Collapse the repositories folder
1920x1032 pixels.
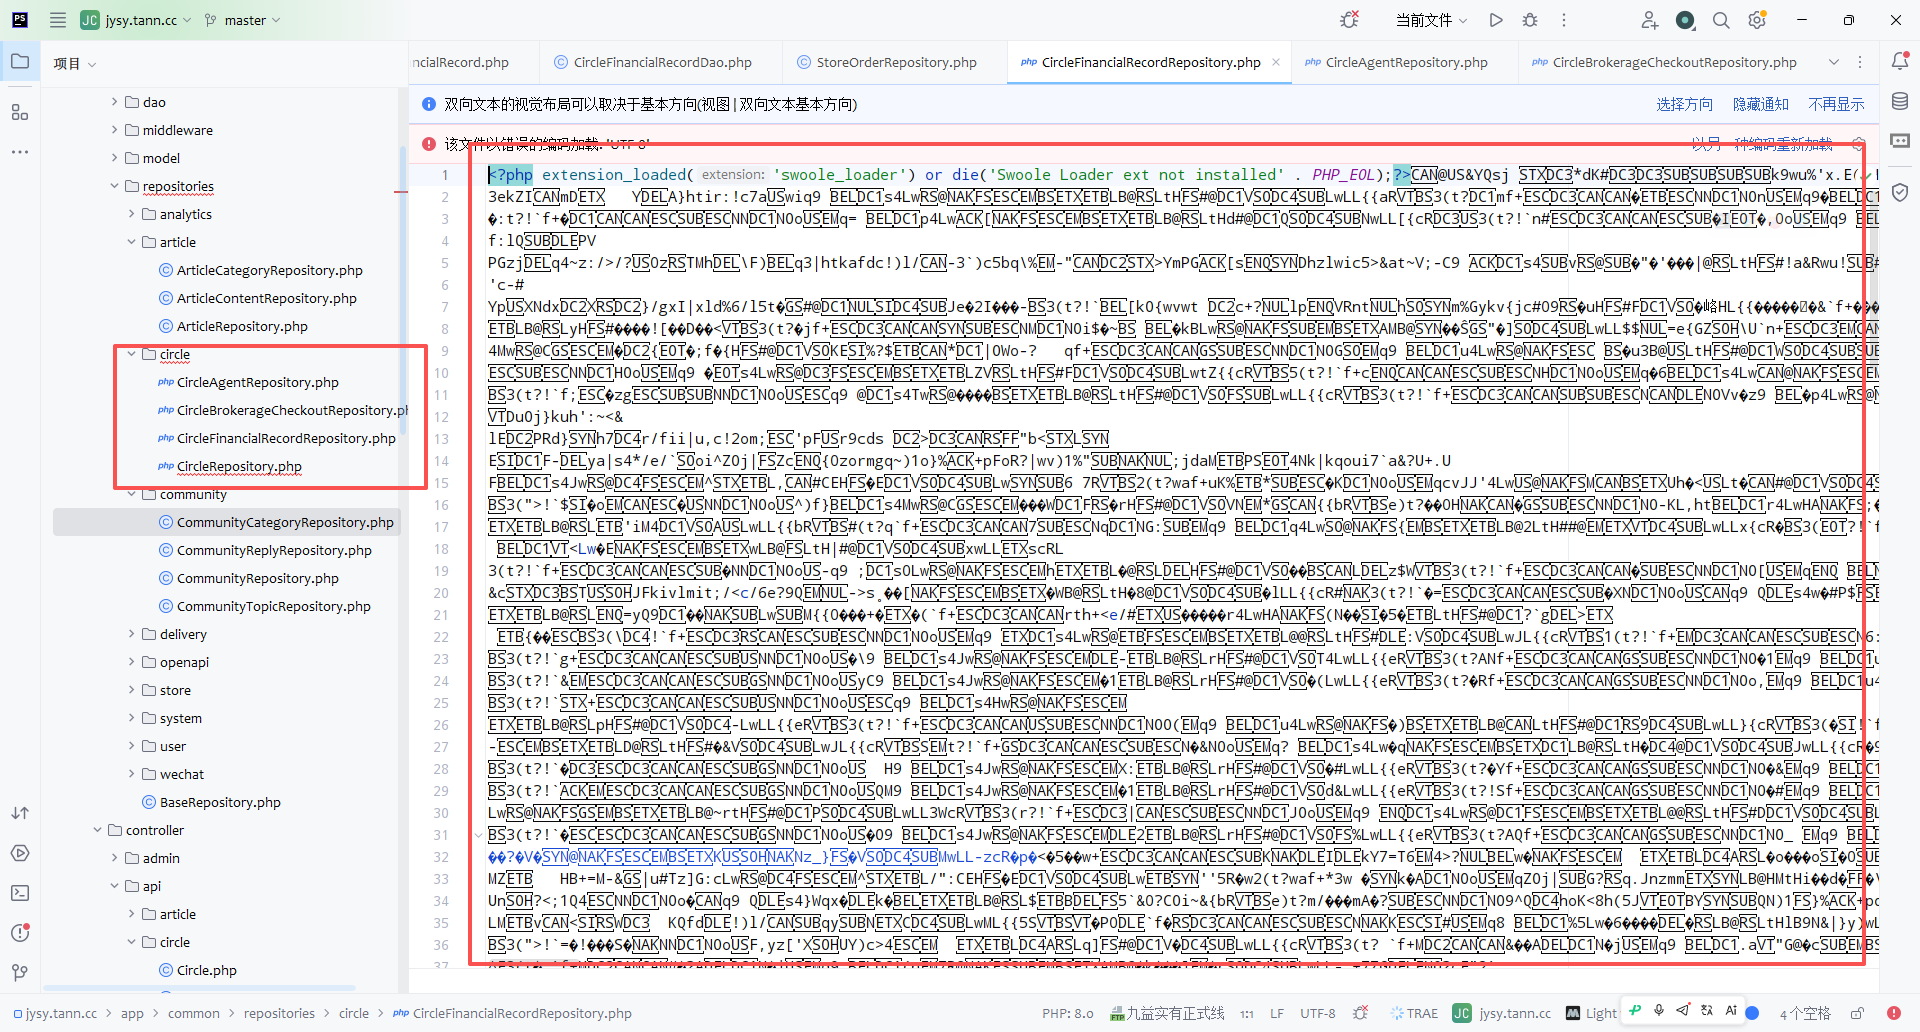pos(115,186)
